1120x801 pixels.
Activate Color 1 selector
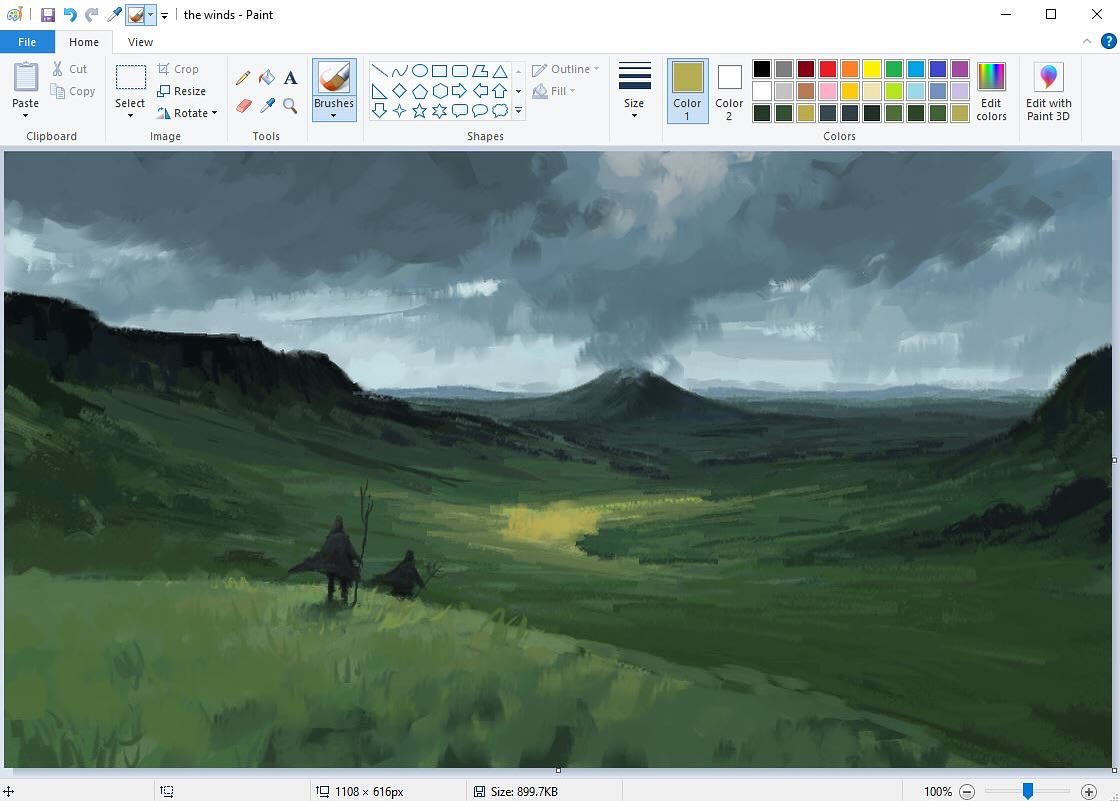687,91
